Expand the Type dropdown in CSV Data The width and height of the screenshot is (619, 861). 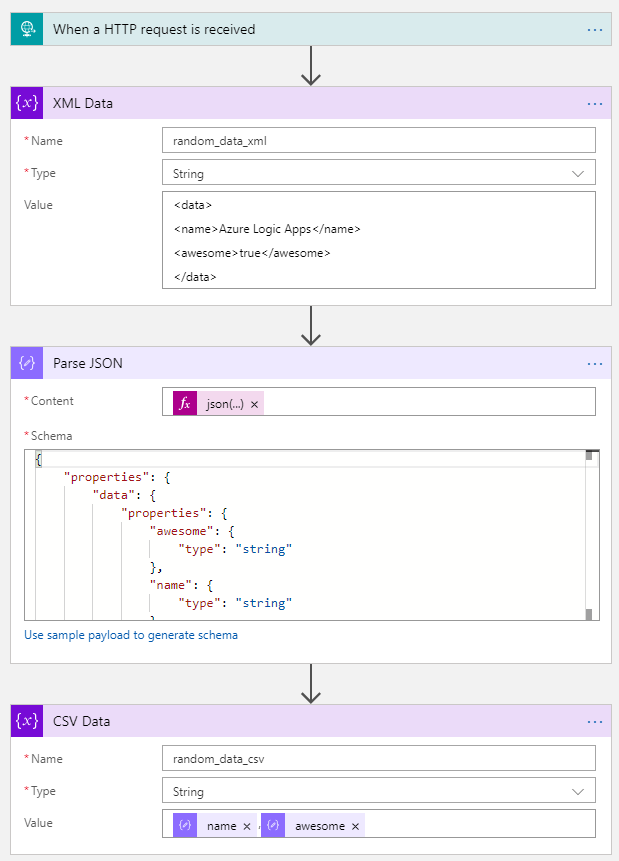pos(578,790)
